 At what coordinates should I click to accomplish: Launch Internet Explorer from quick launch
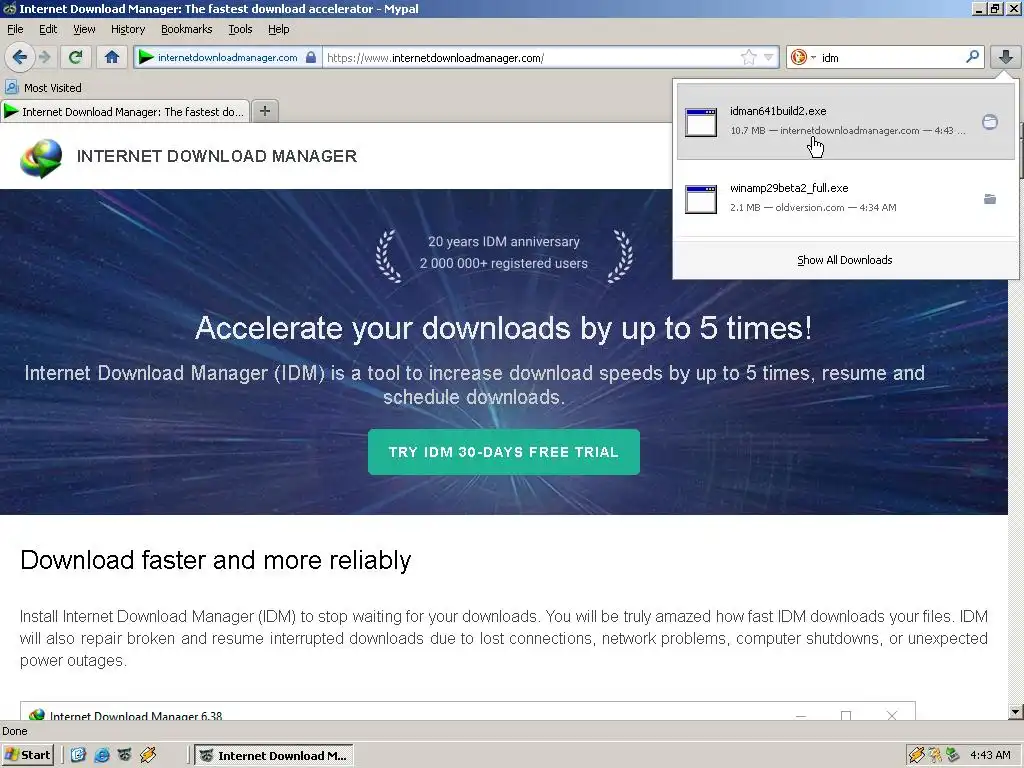(x=102, y=755)
